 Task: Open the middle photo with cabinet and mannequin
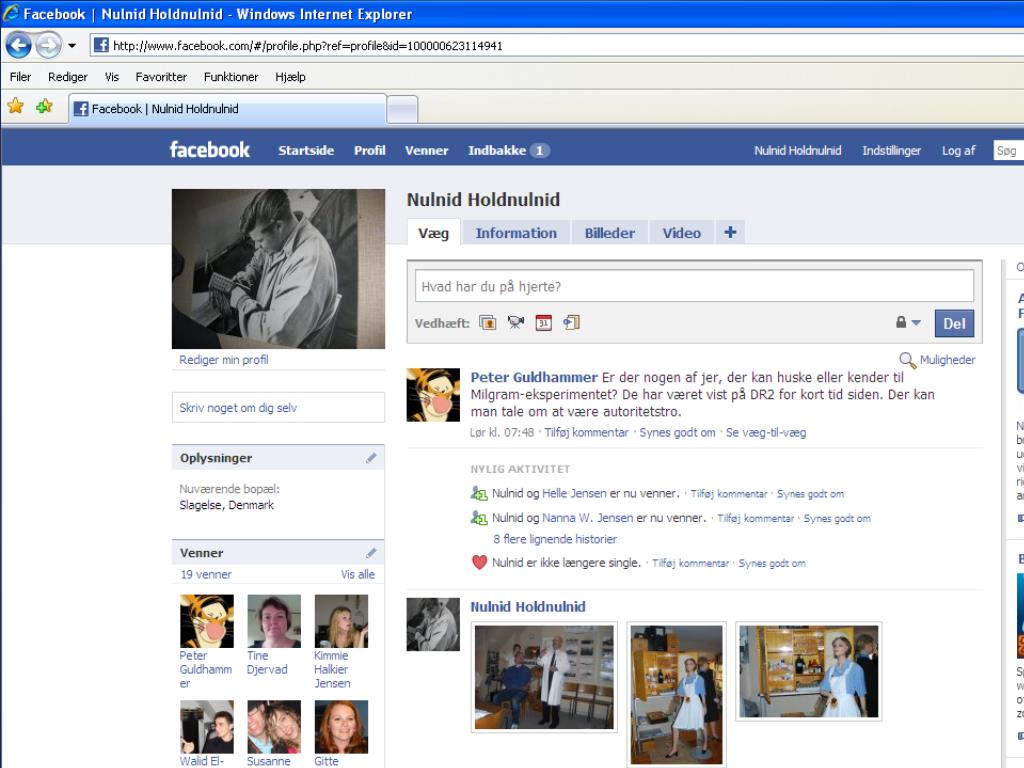[676, 695]
